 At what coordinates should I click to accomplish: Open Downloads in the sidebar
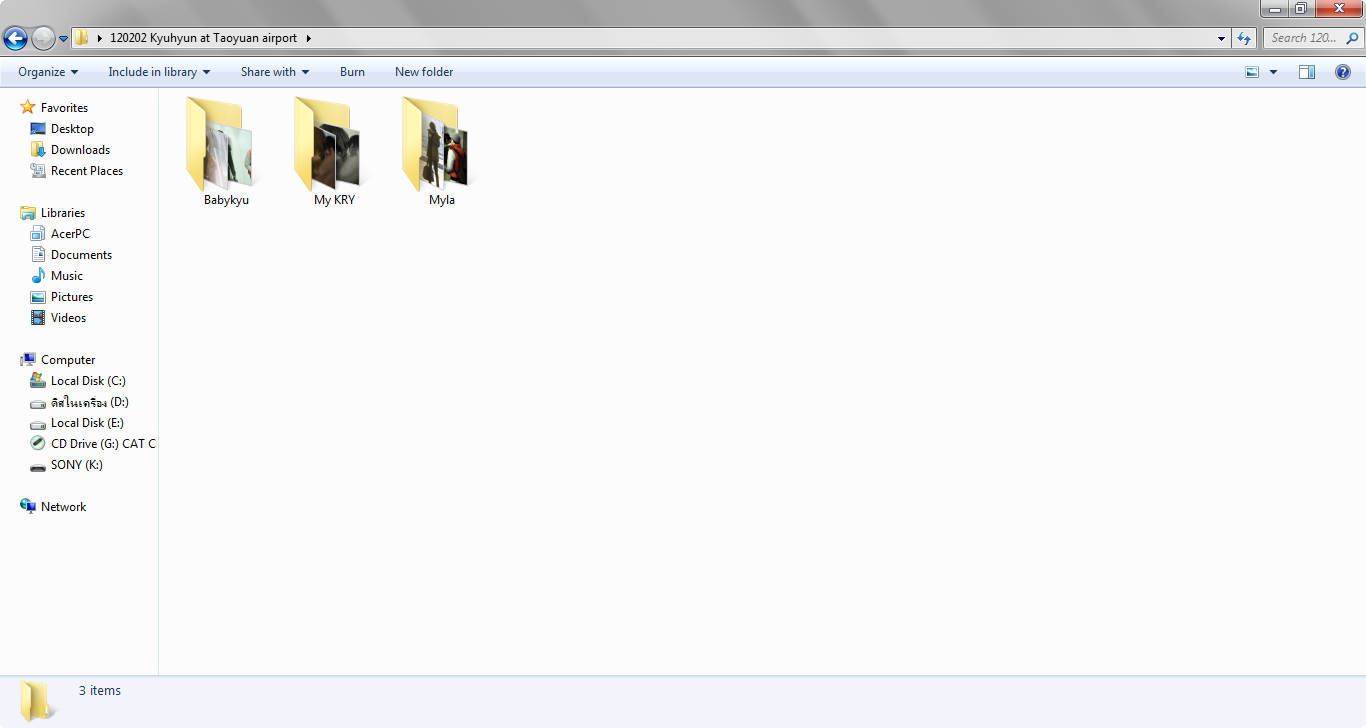[x=80, y=150]
